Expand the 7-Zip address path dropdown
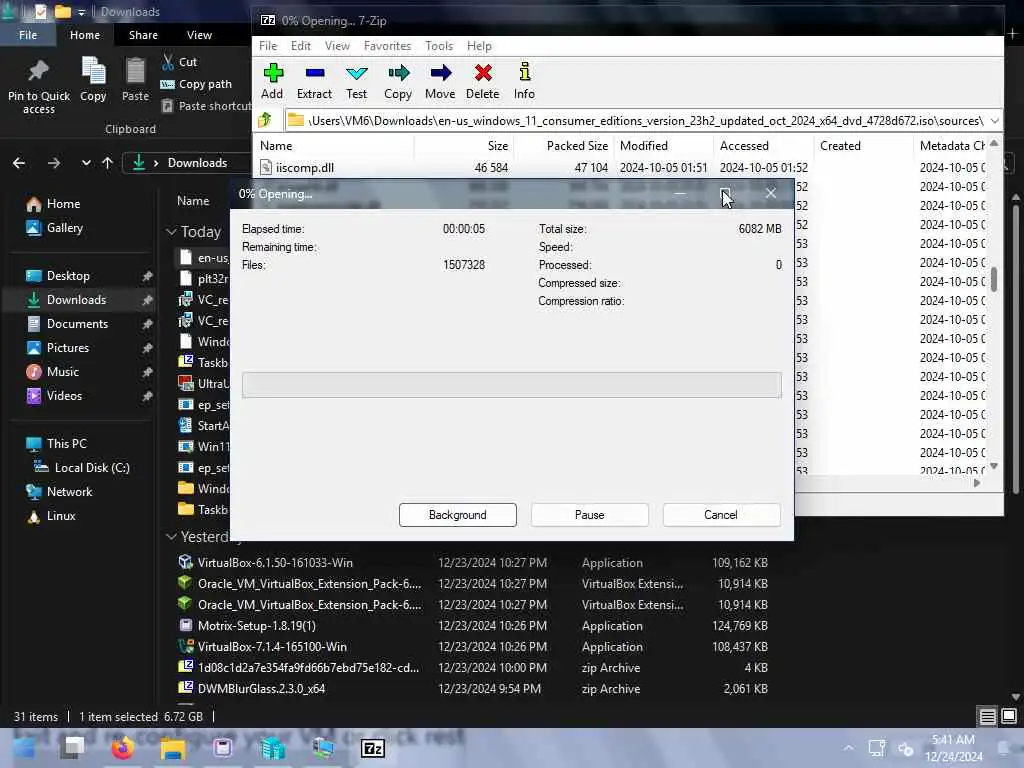Viewport: 1024px width, 768px height. [x=994, y=121]
